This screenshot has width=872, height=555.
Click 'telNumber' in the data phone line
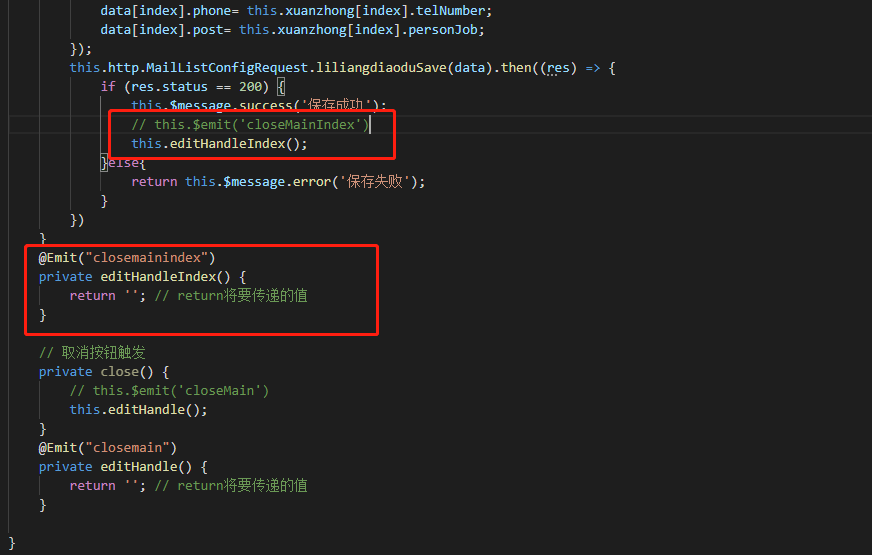pyautogui.click(x=450, y=11)
